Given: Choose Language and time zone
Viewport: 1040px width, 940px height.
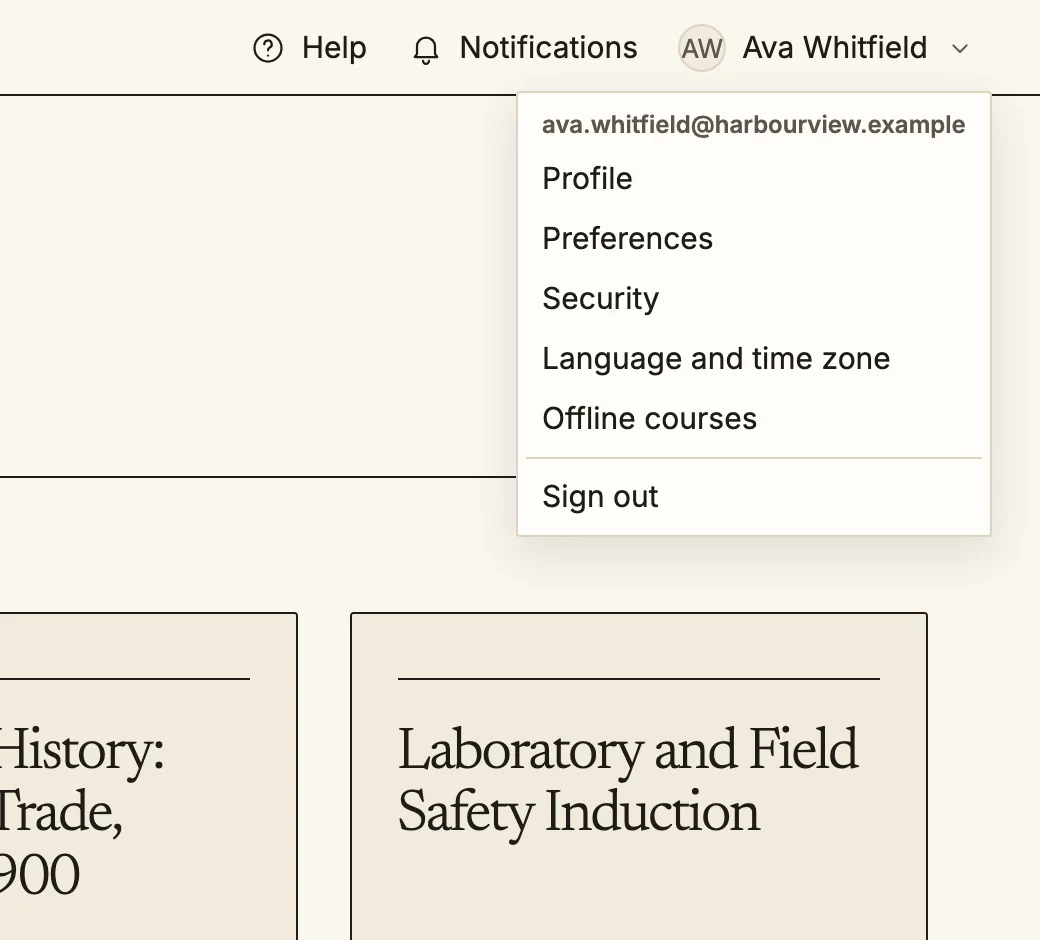Looking at the screenshot, I should tap(753, 358).
